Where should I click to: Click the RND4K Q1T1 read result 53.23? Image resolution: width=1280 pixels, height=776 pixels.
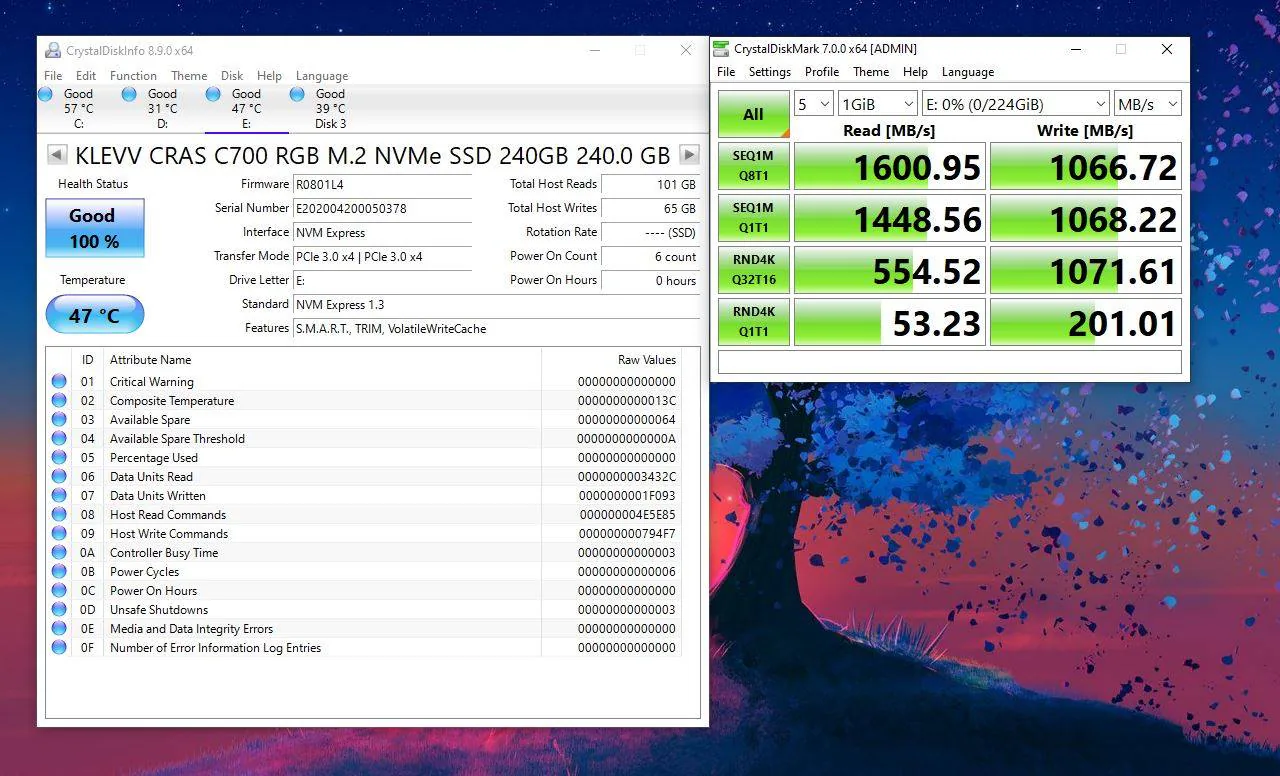(x=890, y=322)
